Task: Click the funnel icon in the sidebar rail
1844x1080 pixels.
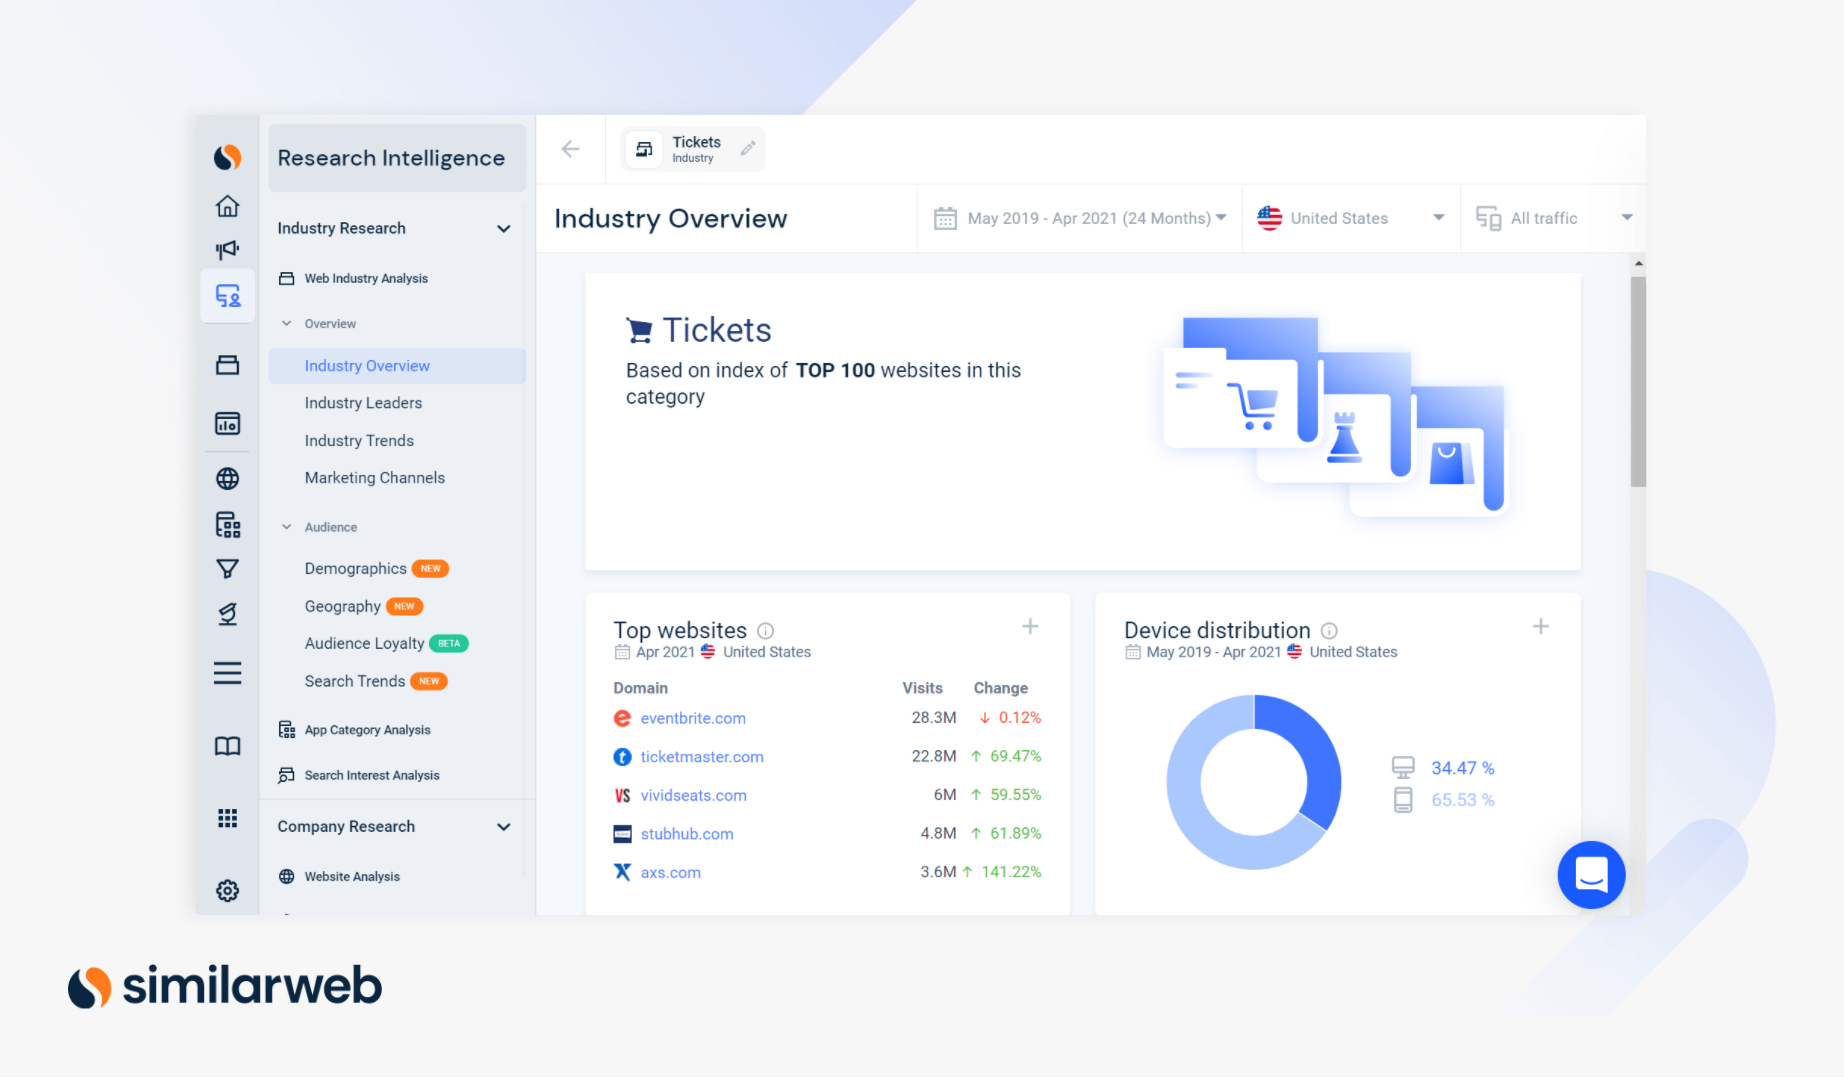Action: coord(228,569)
